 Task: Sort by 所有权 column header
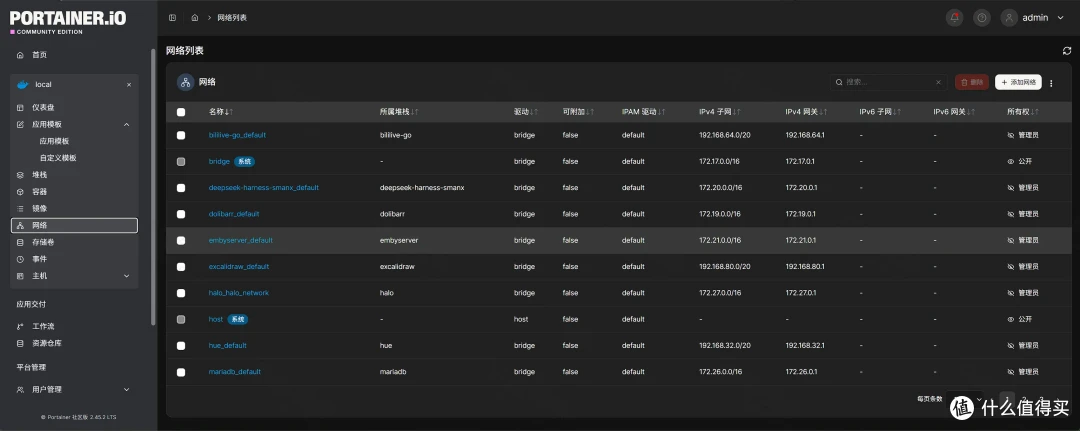1023,112
